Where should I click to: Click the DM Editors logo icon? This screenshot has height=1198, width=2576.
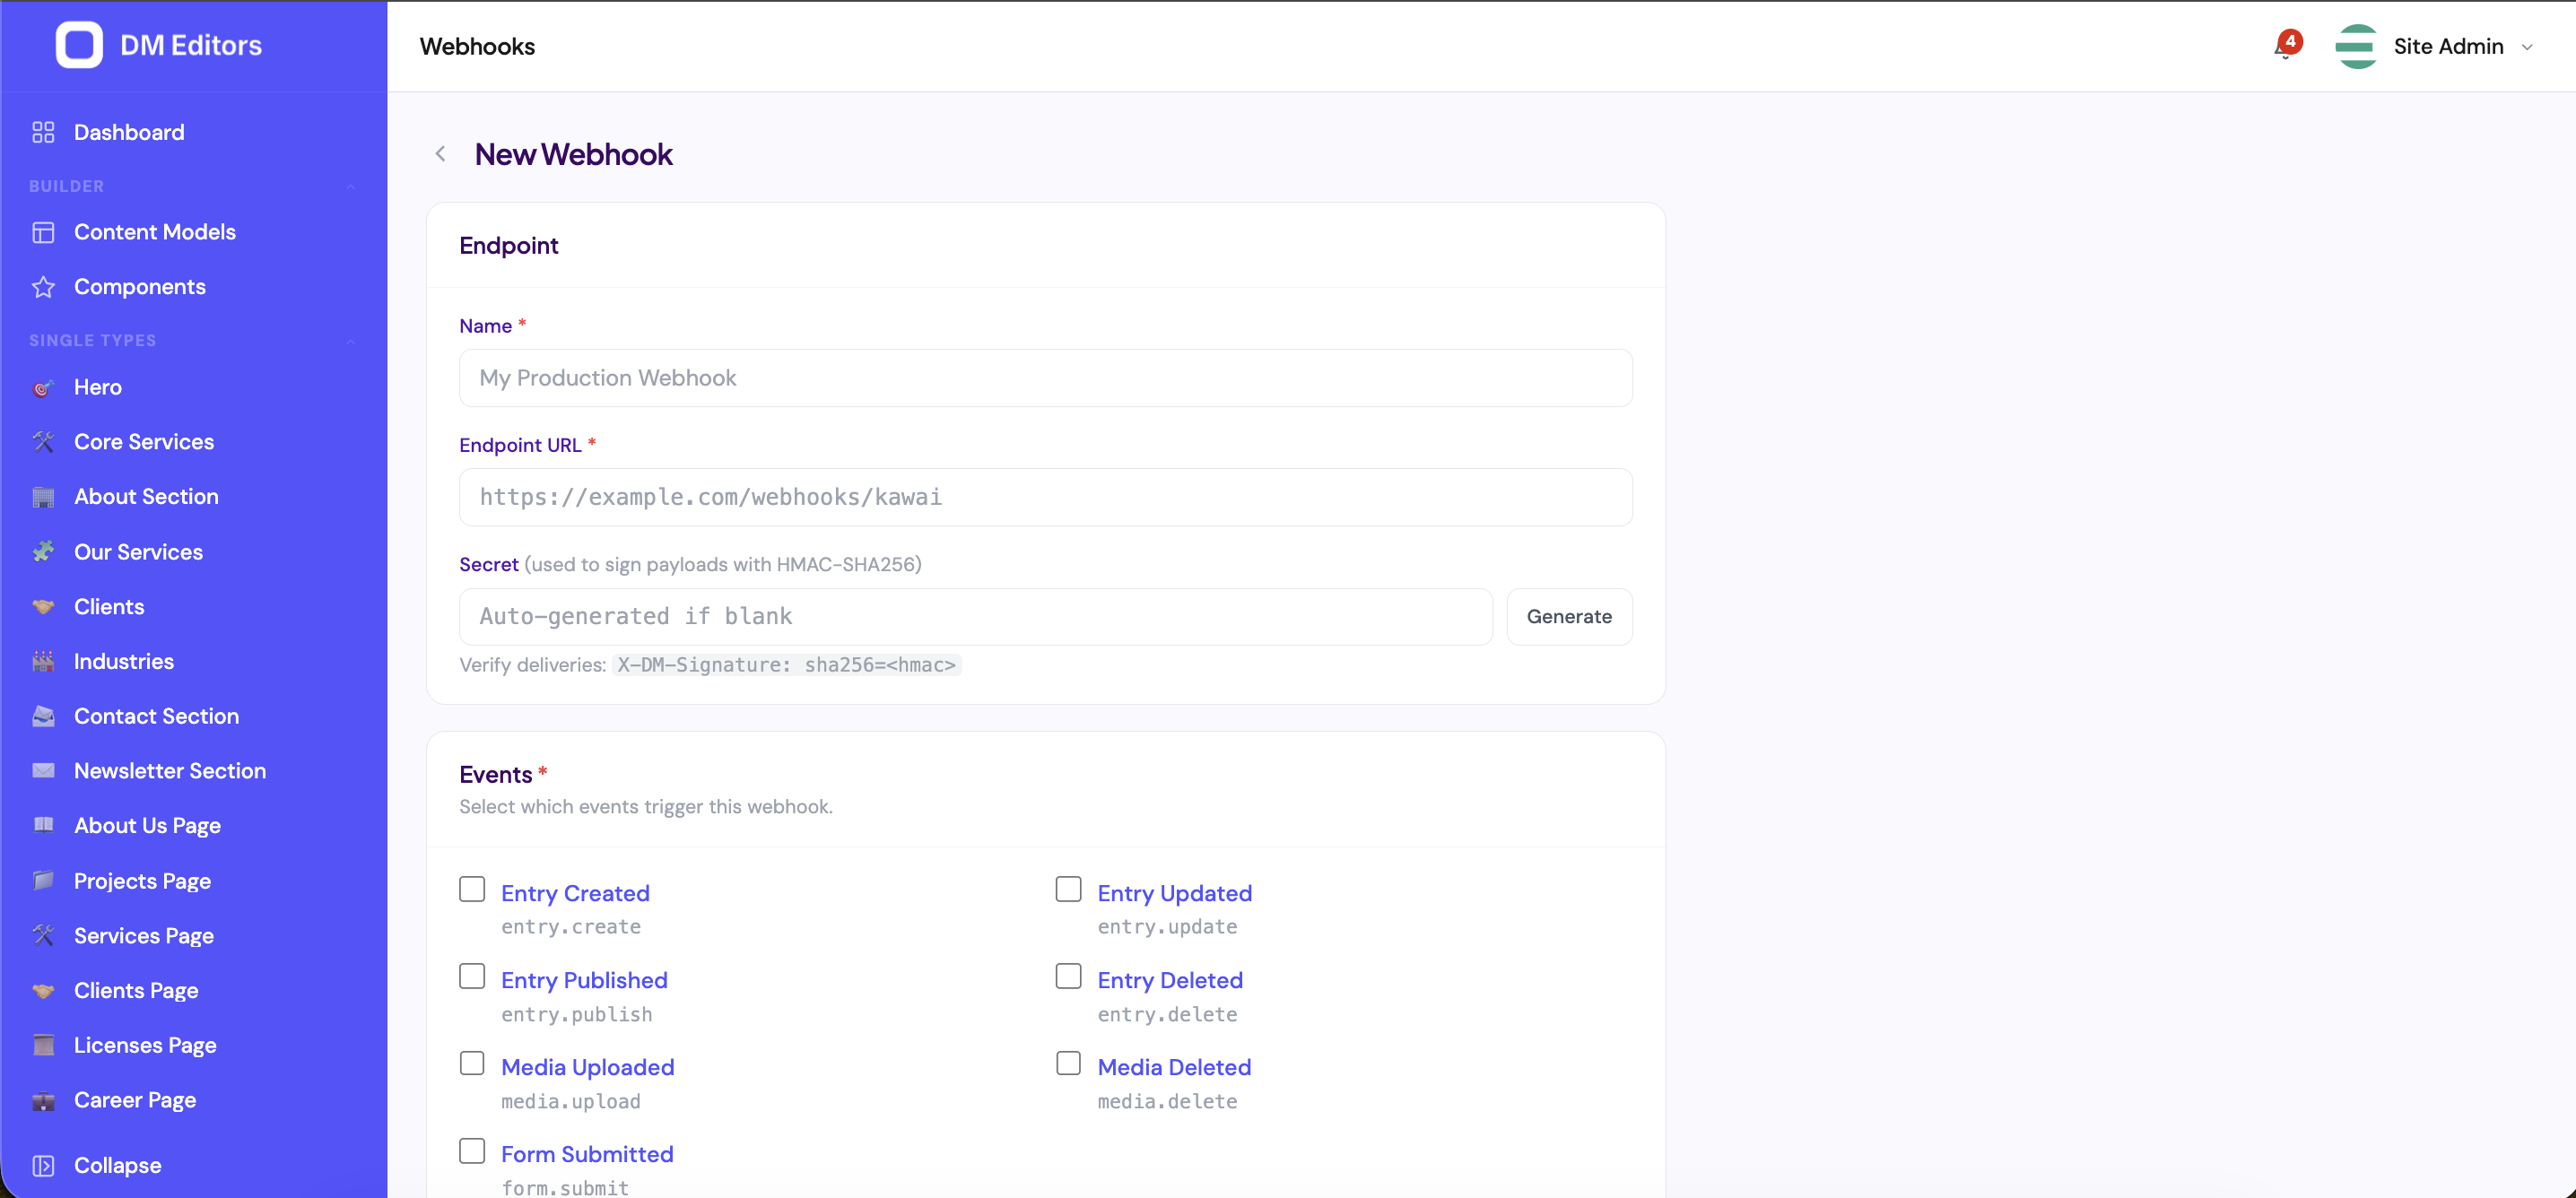pos(79,45)
